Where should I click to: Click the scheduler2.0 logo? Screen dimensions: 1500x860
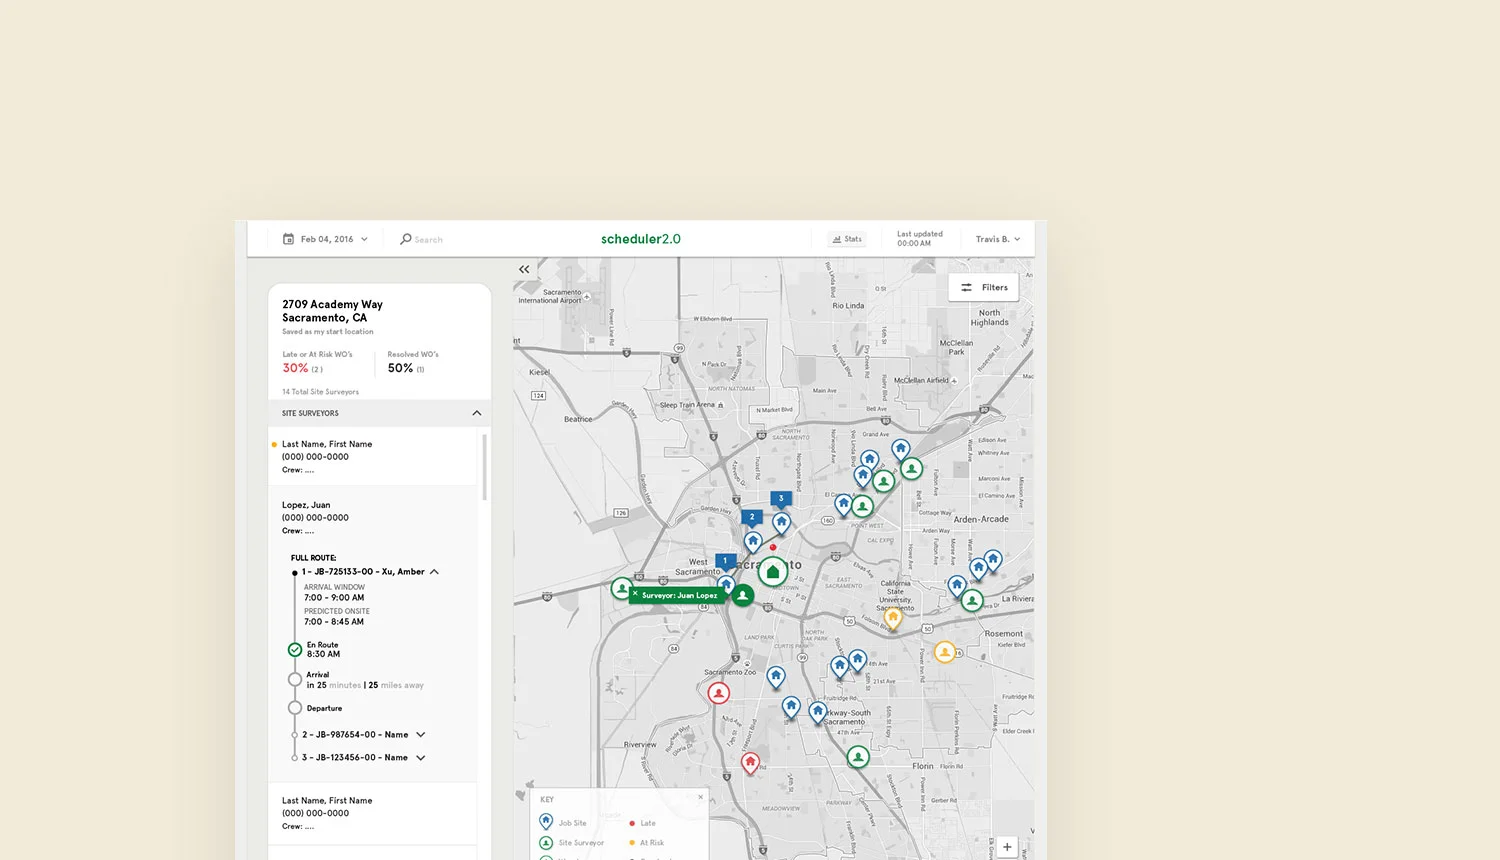[x=641, y=239]
